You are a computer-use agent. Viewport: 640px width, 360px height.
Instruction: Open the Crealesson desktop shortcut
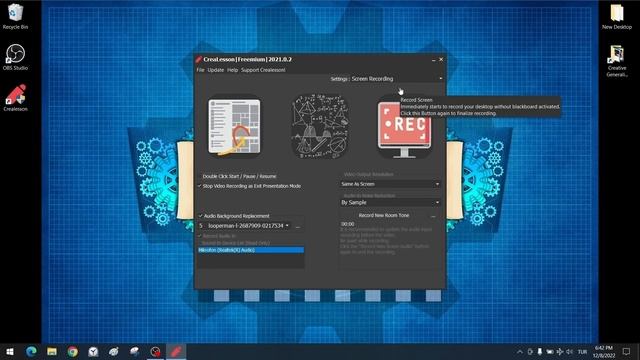16,98
